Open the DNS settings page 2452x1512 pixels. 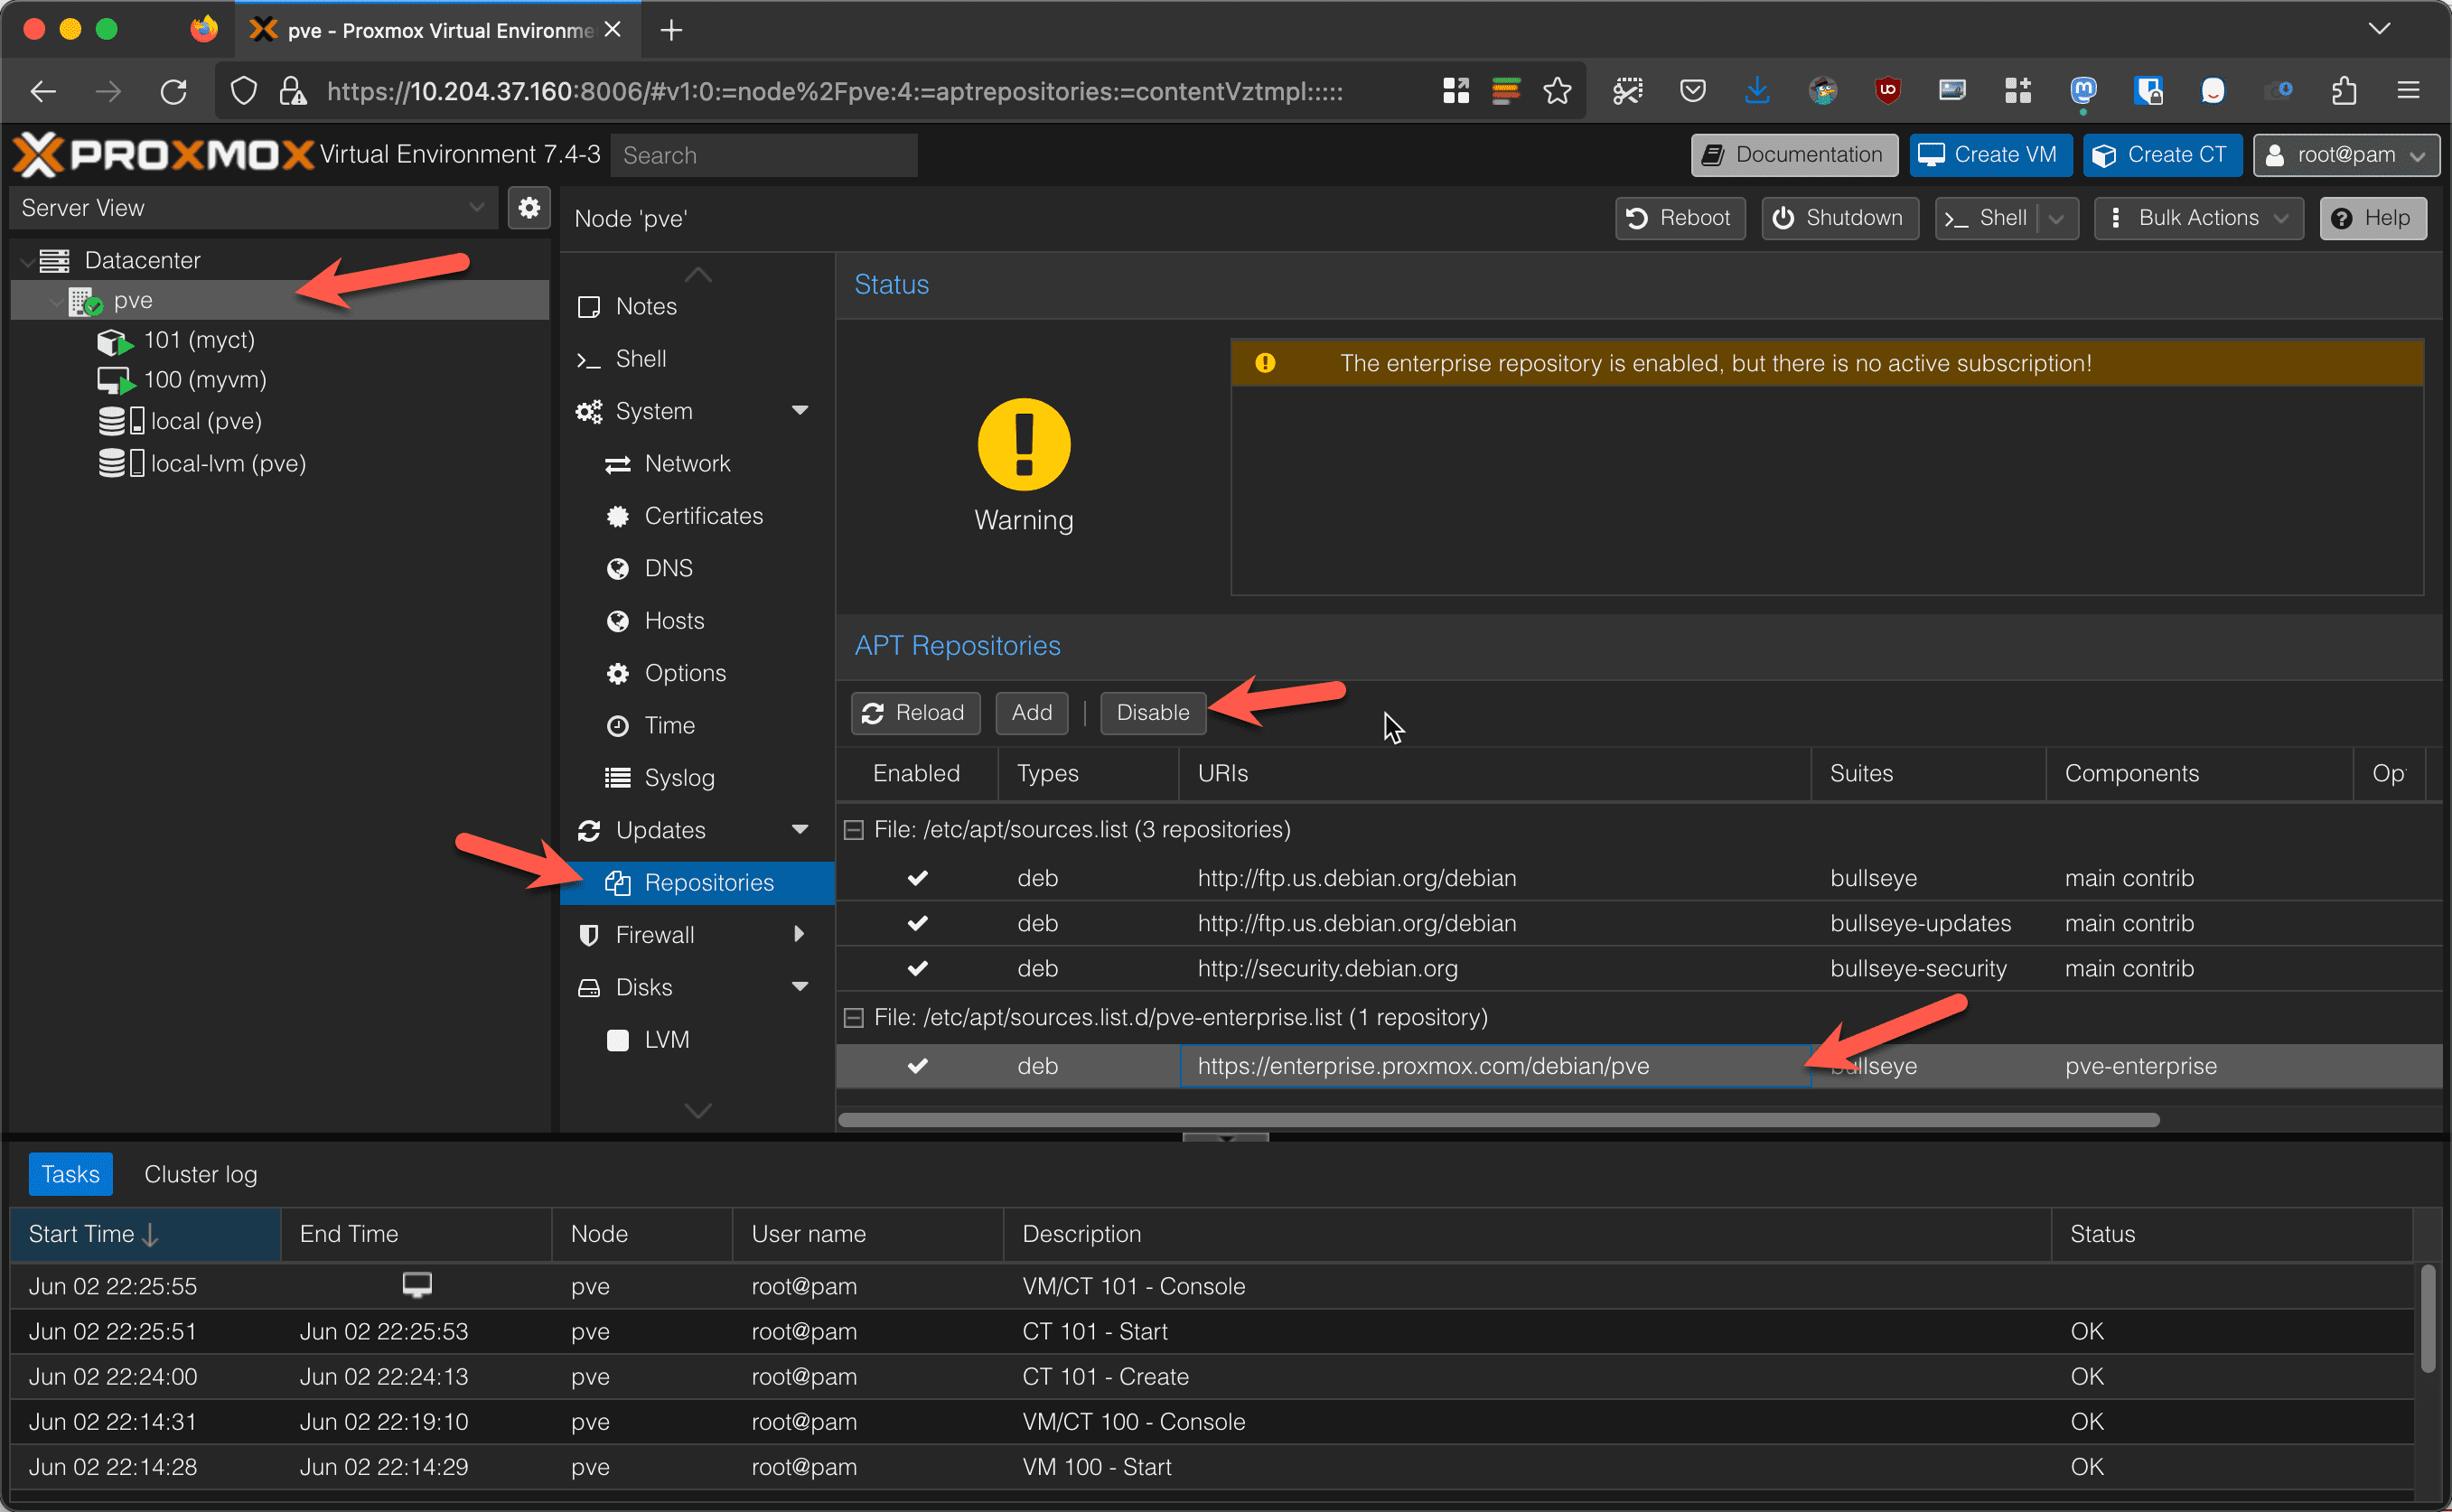click(668, 568)
